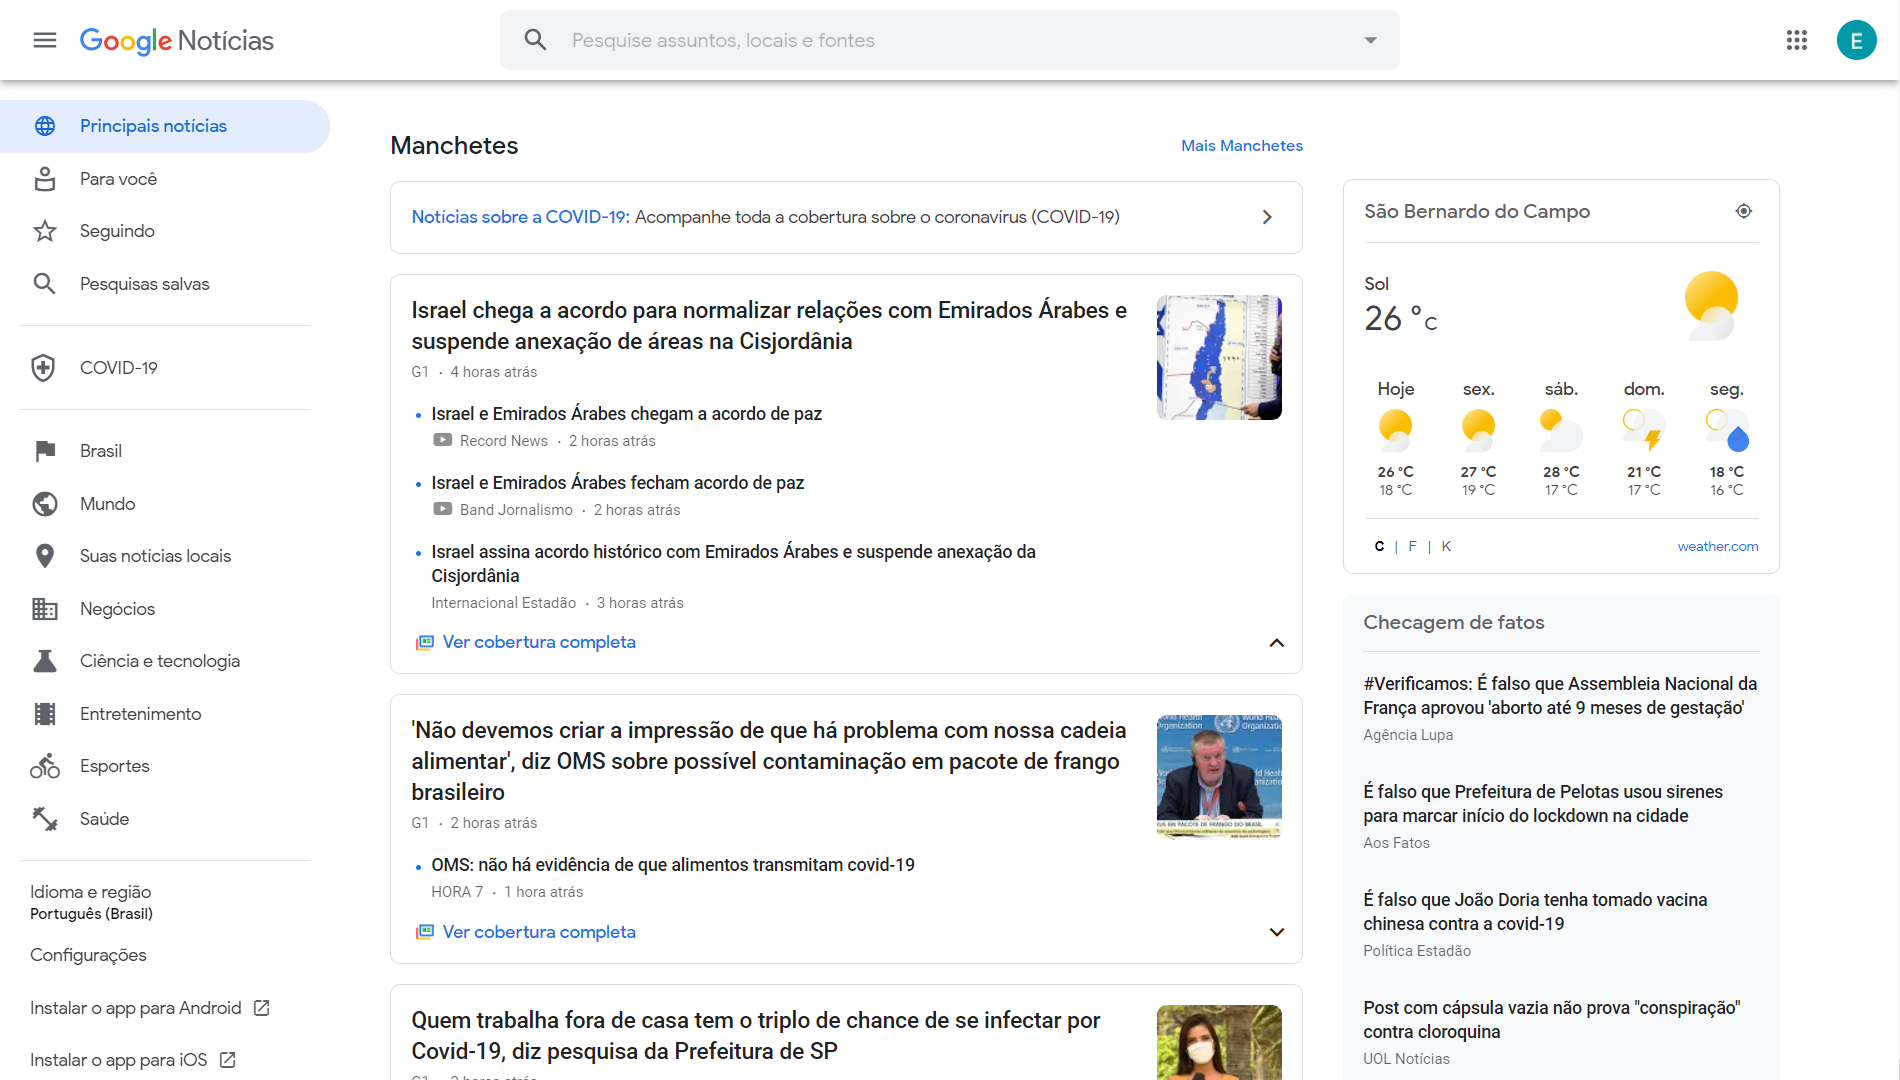Select Para você in sidebar
This screenshot has height=1080, width=1900.
click(118, 179)
